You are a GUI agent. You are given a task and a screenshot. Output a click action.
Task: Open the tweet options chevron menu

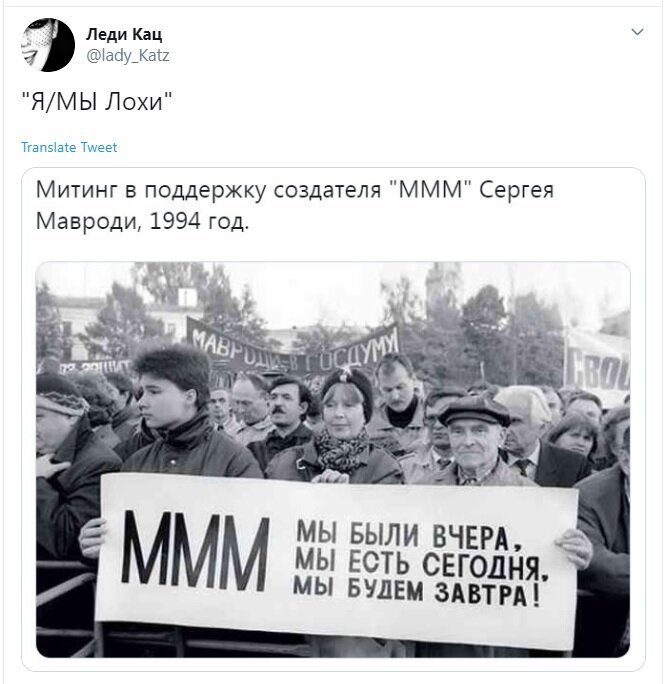coord(637,32)
